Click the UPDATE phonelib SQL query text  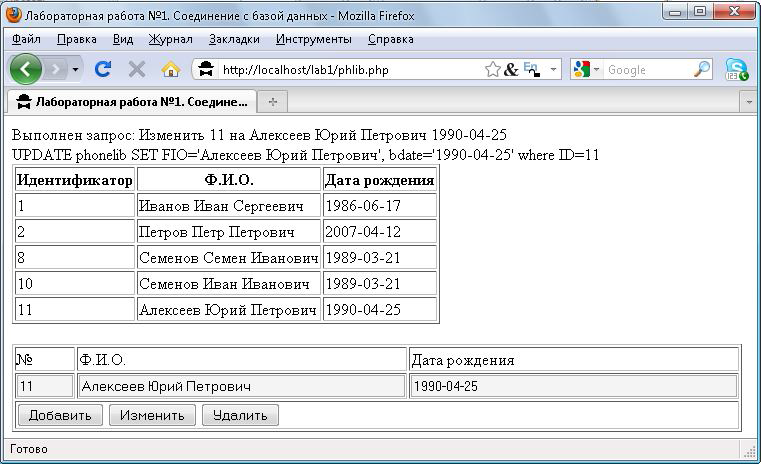click(306, 155)
